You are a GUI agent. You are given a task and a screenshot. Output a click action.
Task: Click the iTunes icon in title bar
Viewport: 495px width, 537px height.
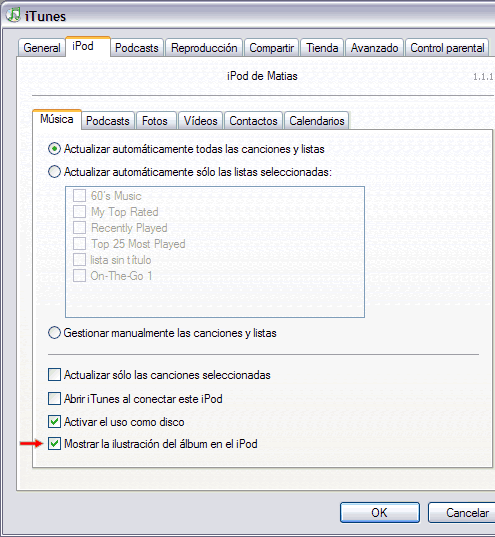click(13, 15)
